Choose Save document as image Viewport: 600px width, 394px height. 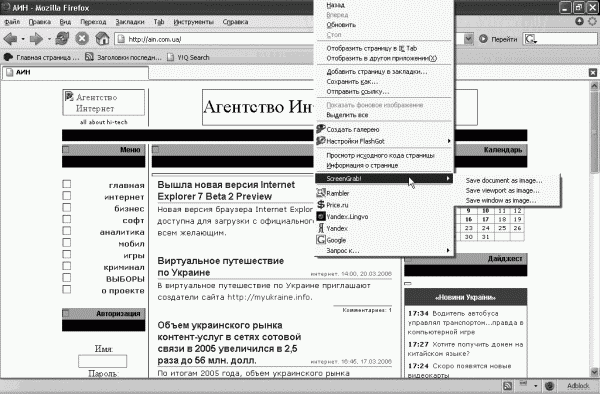[x=504, y=181]
